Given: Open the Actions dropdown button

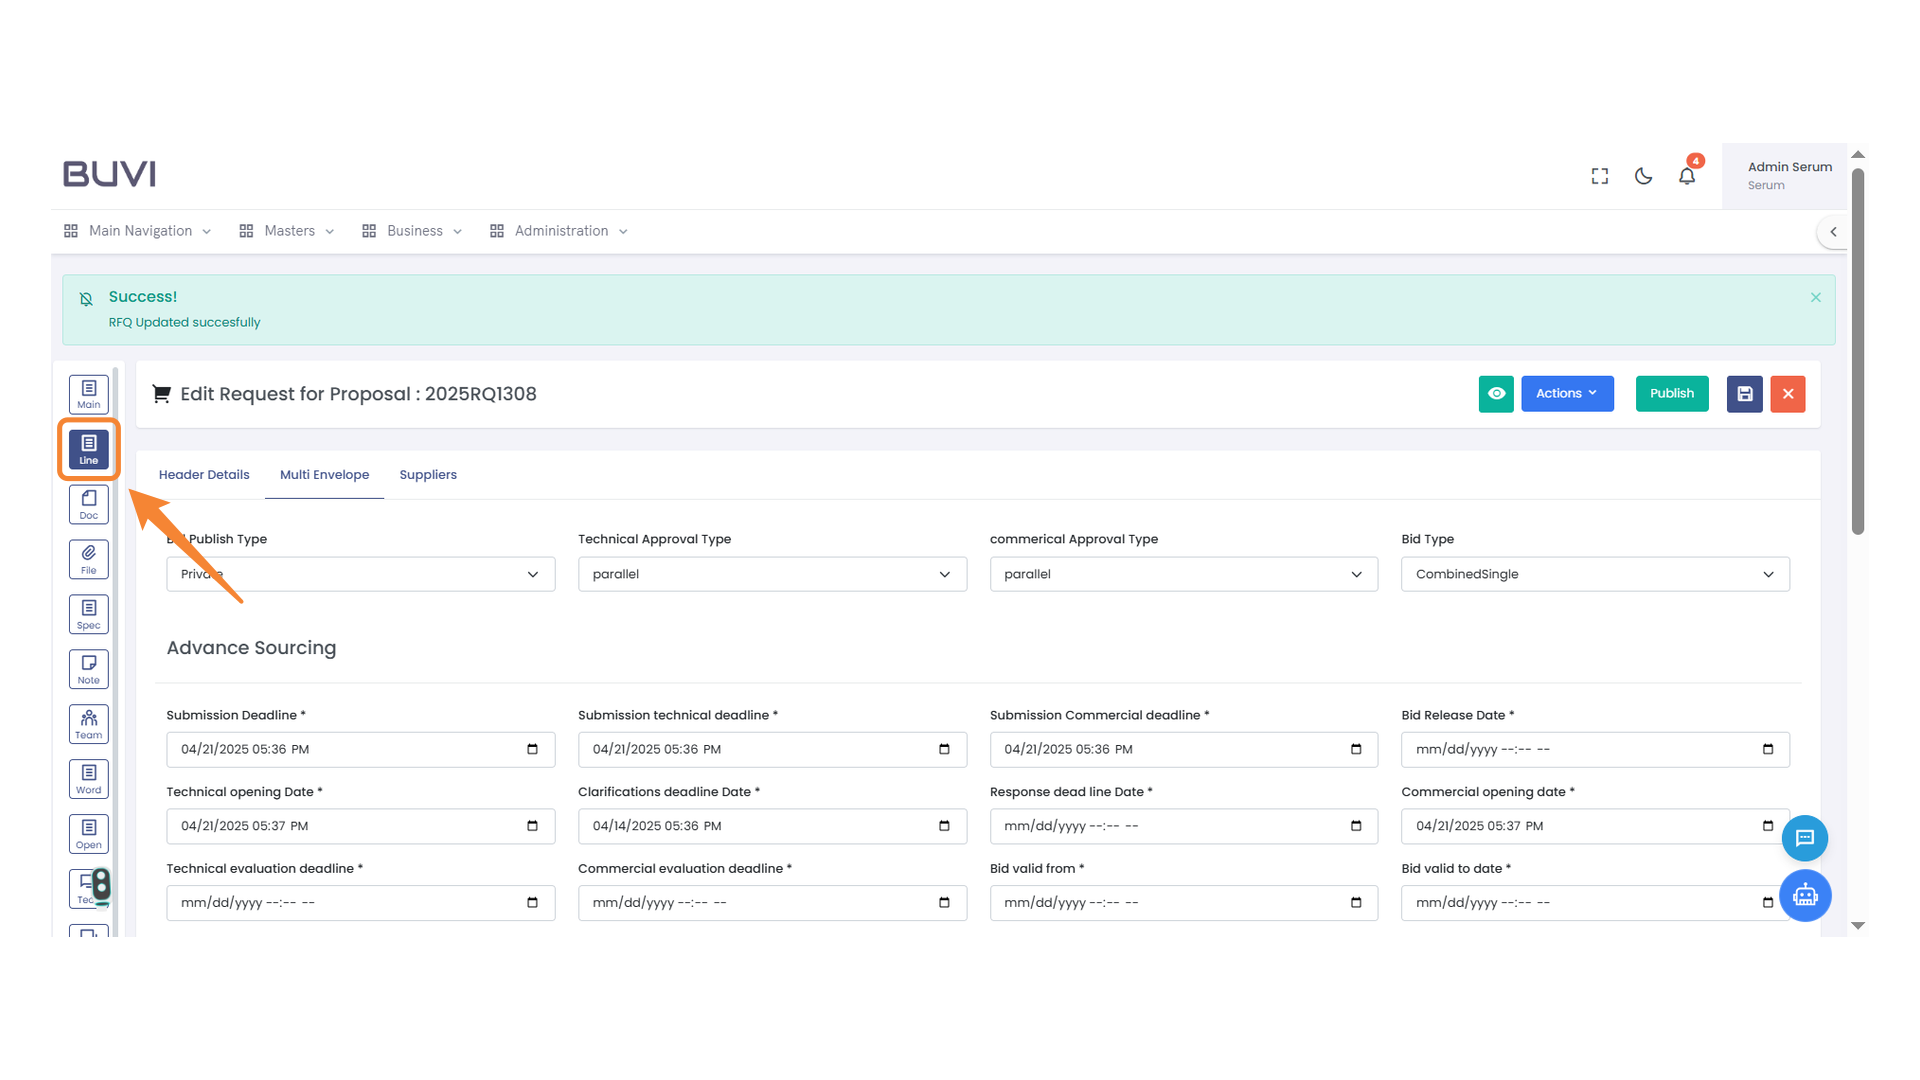Looking at the screenshot, I should click(1566, 394).
